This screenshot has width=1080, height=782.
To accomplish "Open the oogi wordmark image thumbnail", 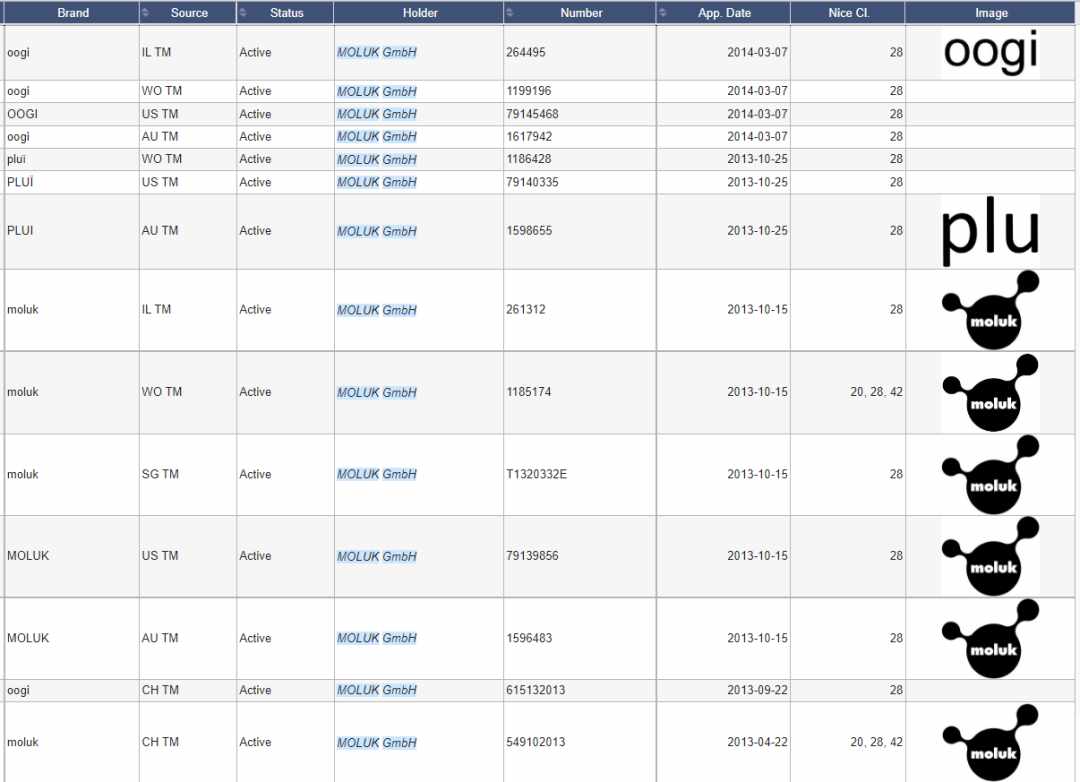I will tap(990, 52).
